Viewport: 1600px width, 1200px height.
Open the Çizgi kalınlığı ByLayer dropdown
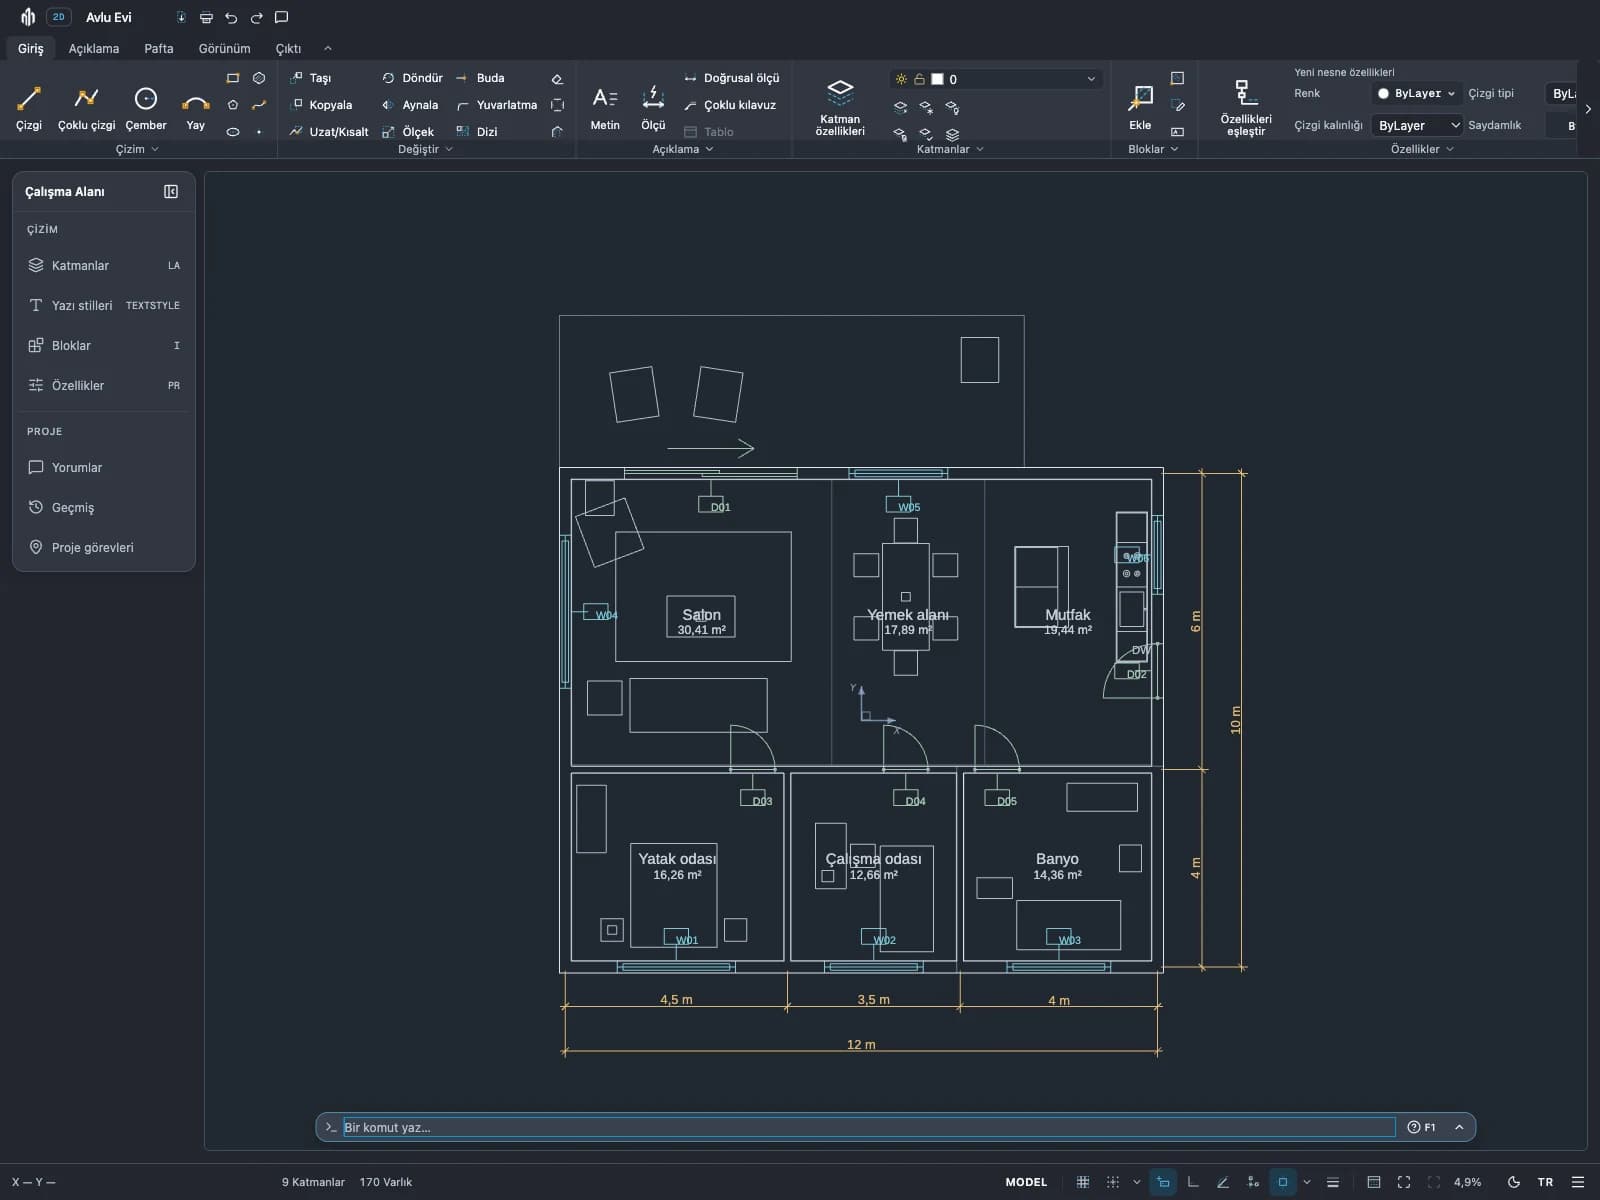[1418, 125]
